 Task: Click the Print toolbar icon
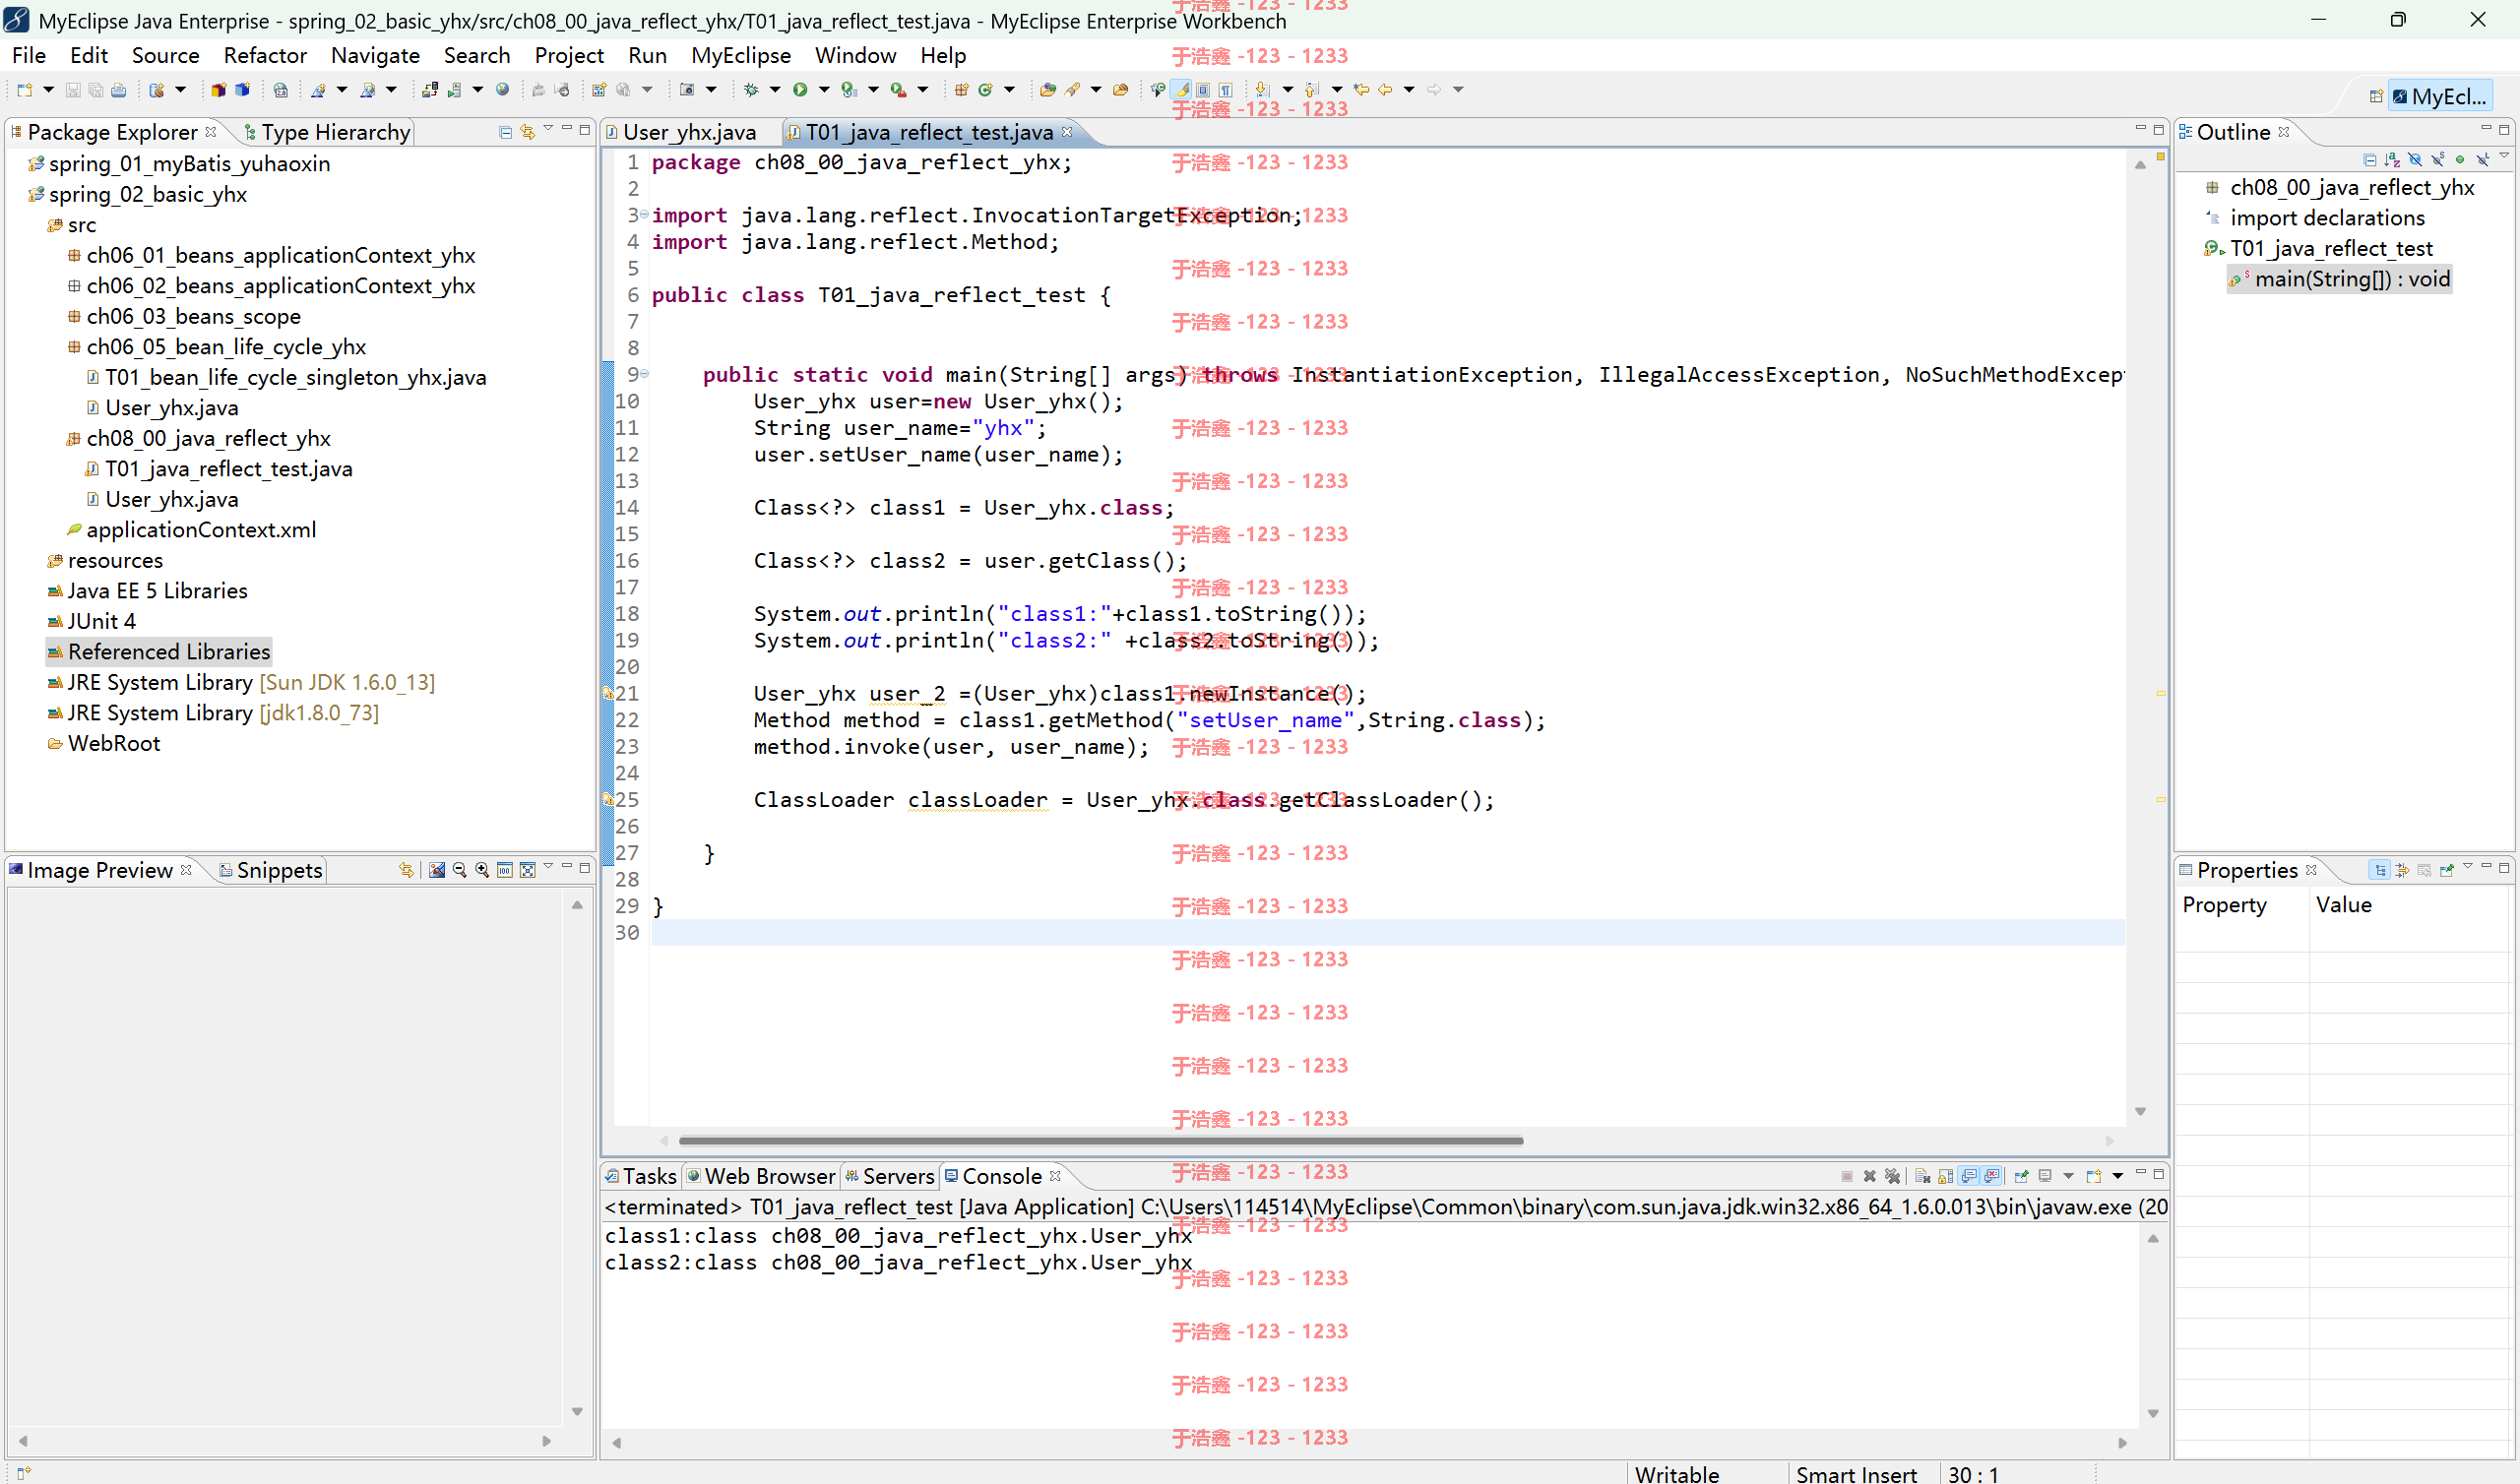pyautogui.click(x=119, y=90)
